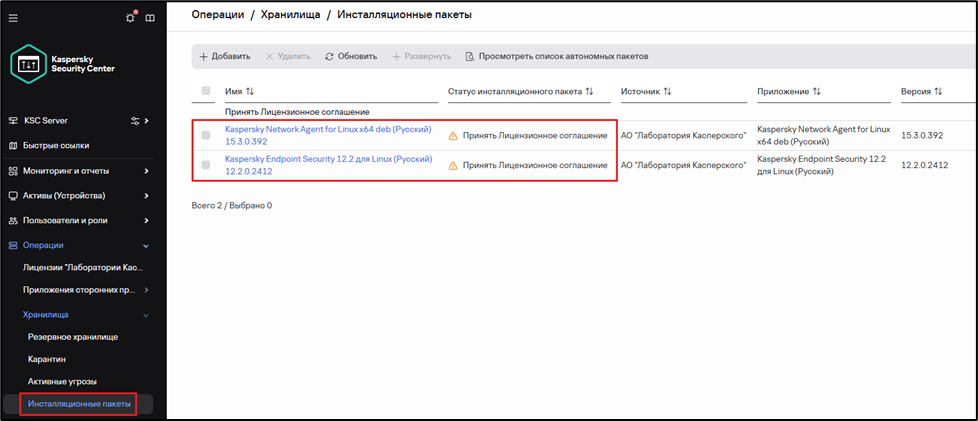Open the notifications bell icon
The image size is (978, 421).
[130, 18]
